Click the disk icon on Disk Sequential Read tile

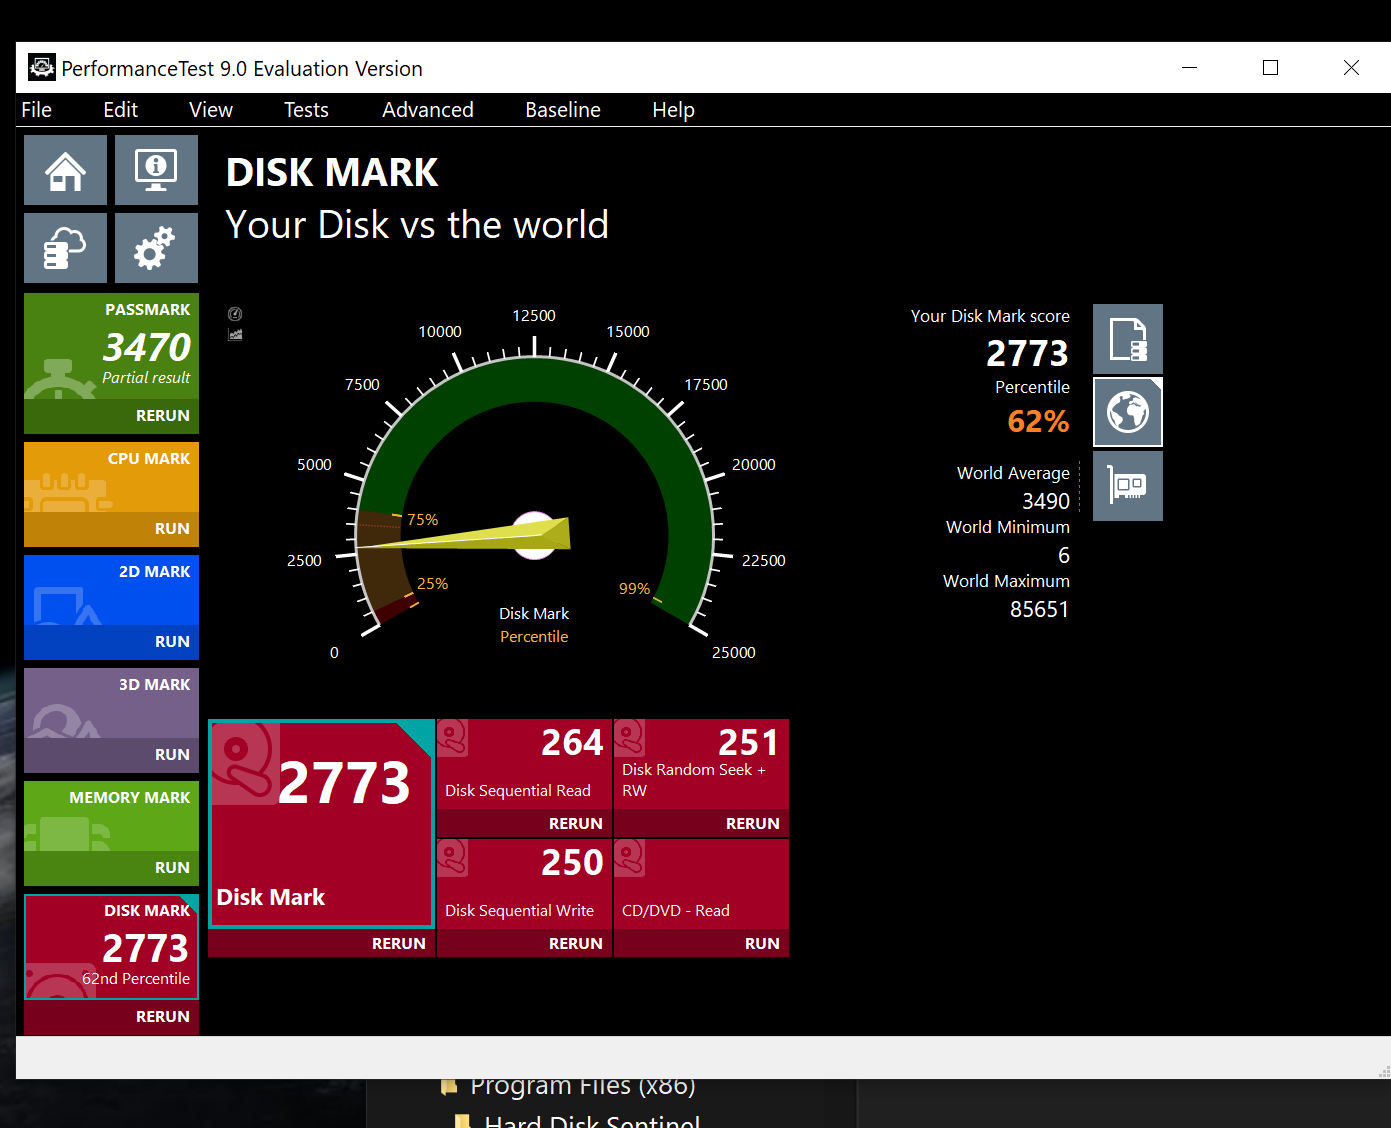pos(452,738)
